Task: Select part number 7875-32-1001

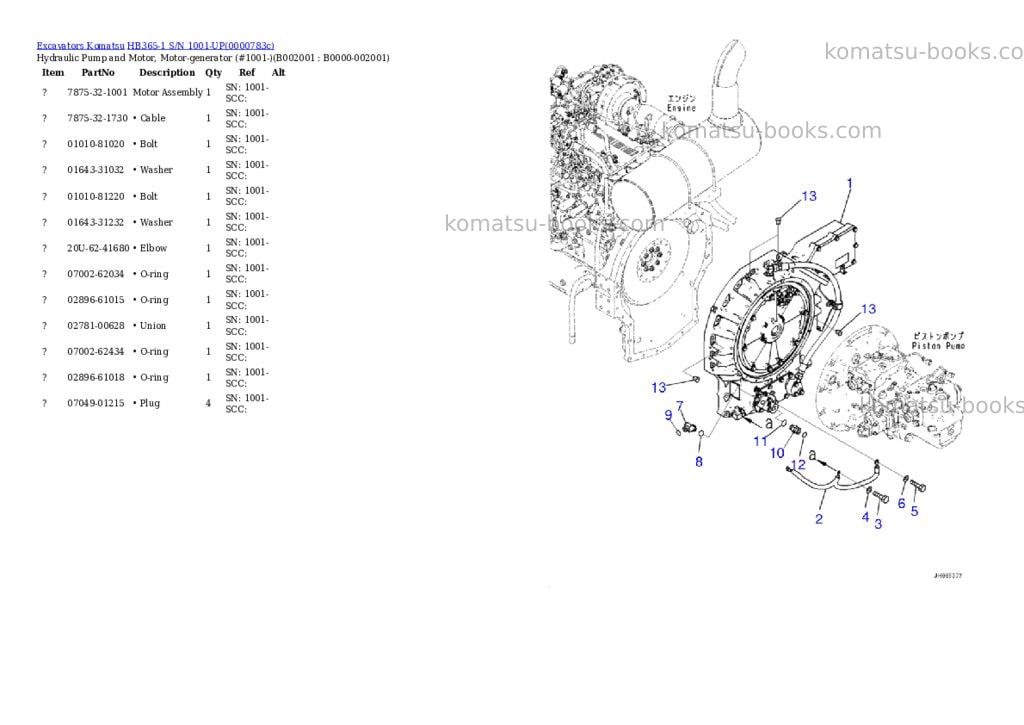Action: click(97, 93)
